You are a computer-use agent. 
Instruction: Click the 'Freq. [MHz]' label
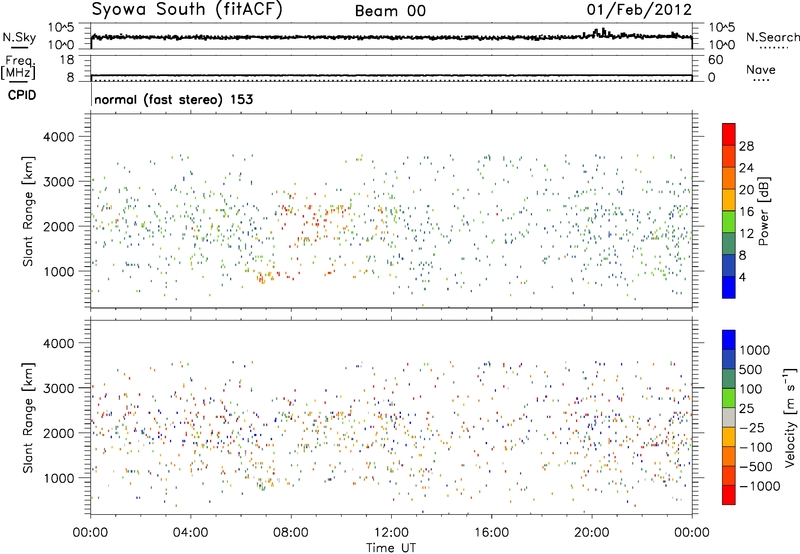[18, 67]
